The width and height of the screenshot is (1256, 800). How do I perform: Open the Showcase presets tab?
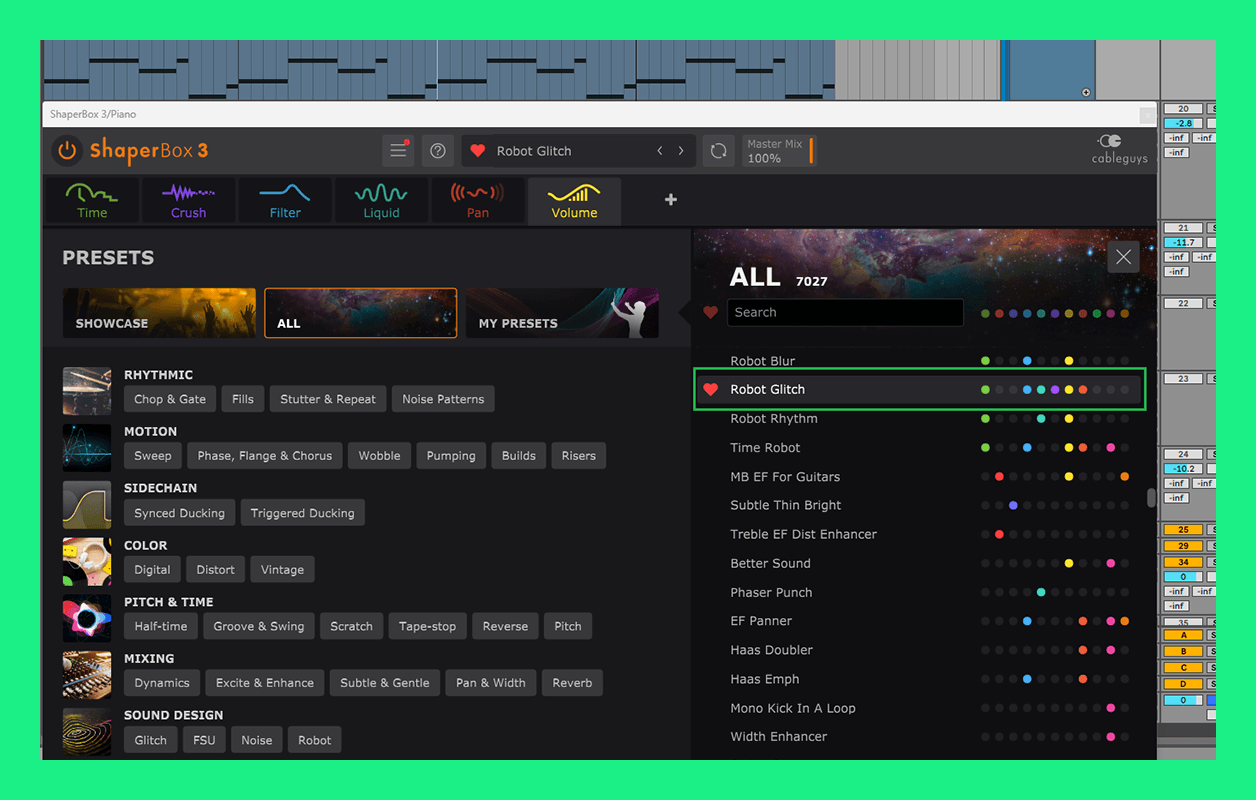159,313
